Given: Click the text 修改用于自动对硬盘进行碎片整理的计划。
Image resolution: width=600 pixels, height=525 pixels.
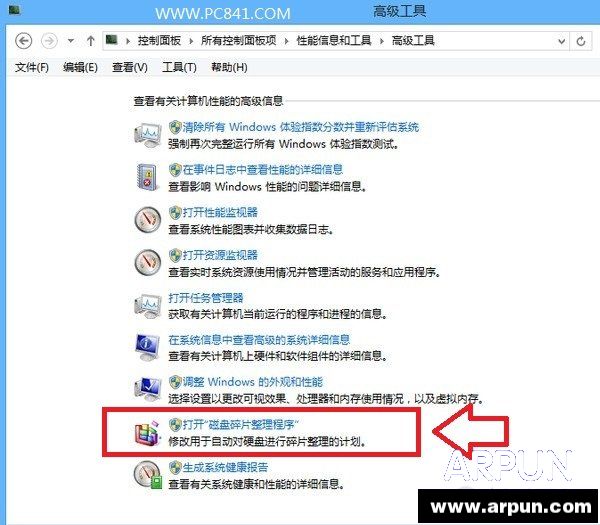Looking at the screenshot, I should click(267, 442).
